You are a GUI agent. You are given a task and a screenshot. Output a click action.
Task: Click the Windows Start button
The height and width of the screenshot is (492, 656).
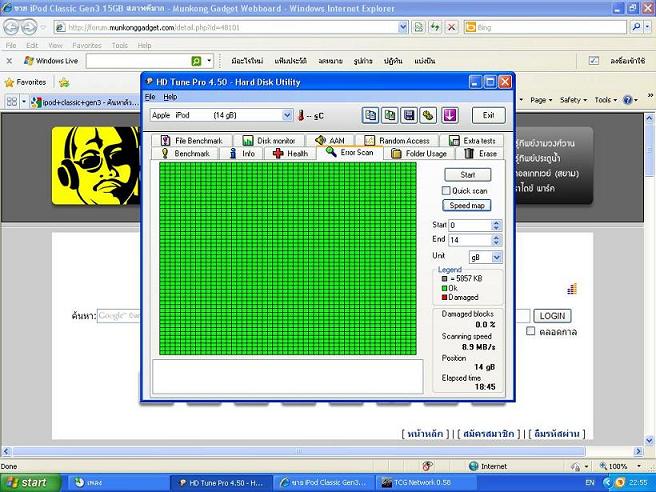29,482
